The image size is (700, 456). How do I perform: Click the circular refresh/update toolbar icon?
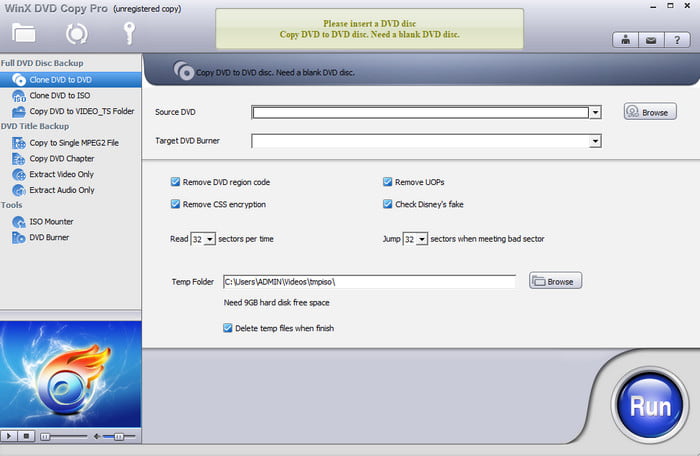pyautogui.click(x=76, y=33)
